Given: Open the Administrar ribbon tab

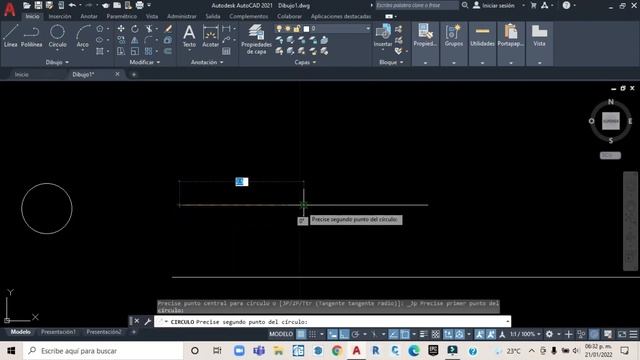Looking at the screenshot, I should 182,16.
